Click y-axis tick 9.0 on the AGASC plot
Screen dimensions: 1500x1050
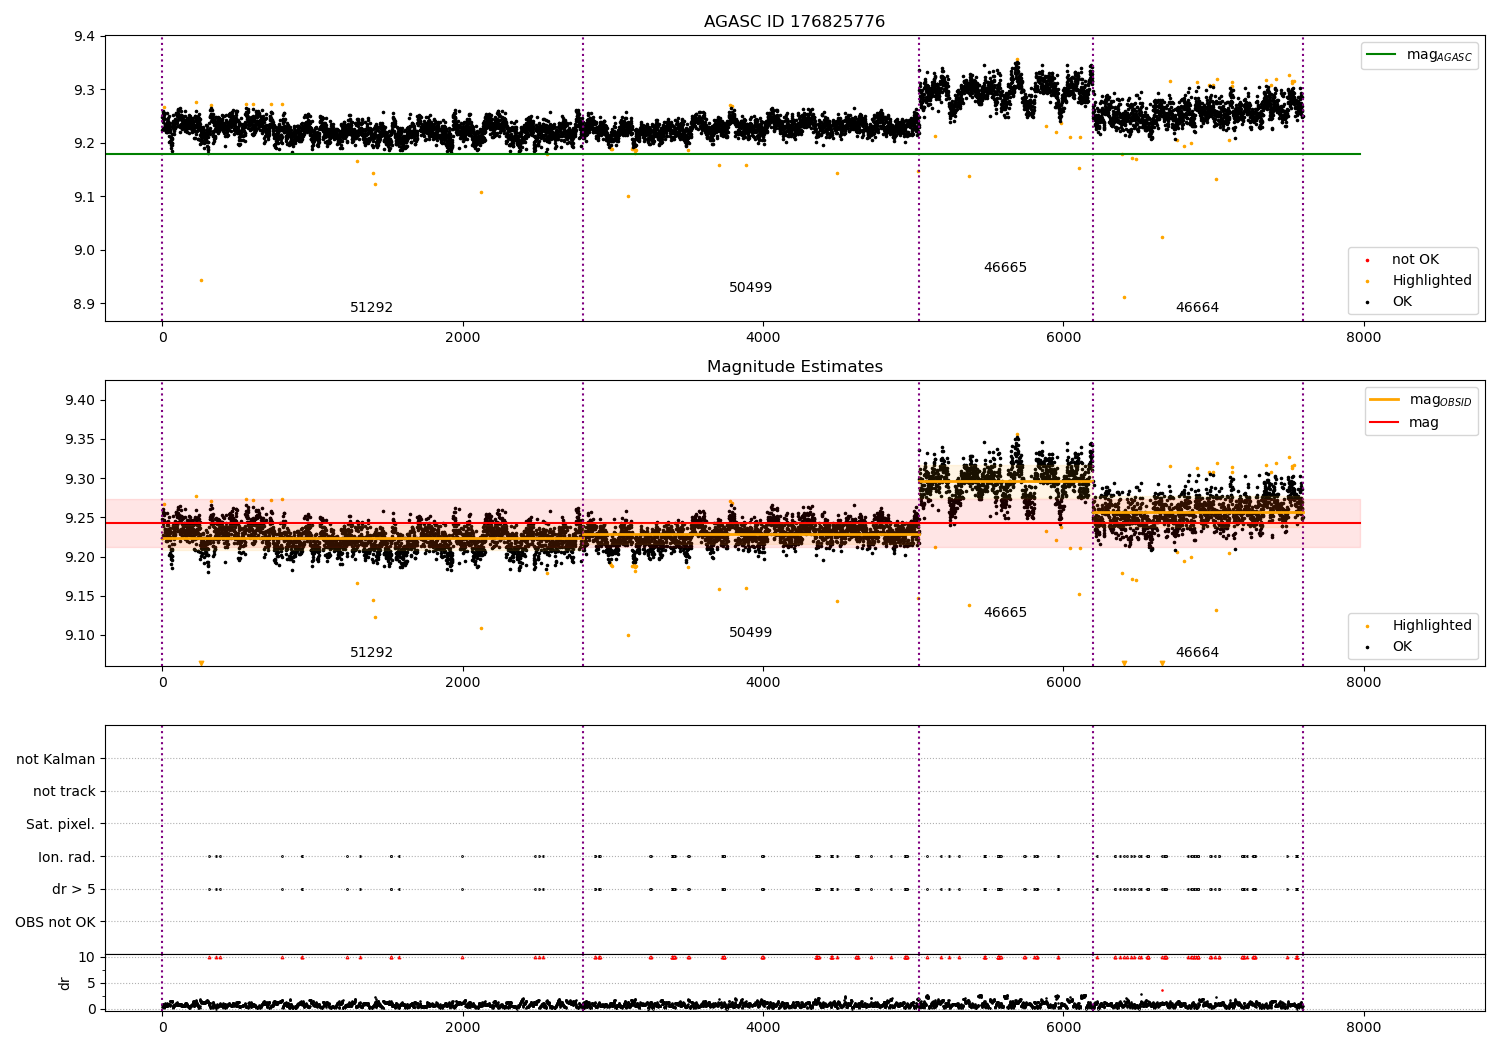pos(85,251)
